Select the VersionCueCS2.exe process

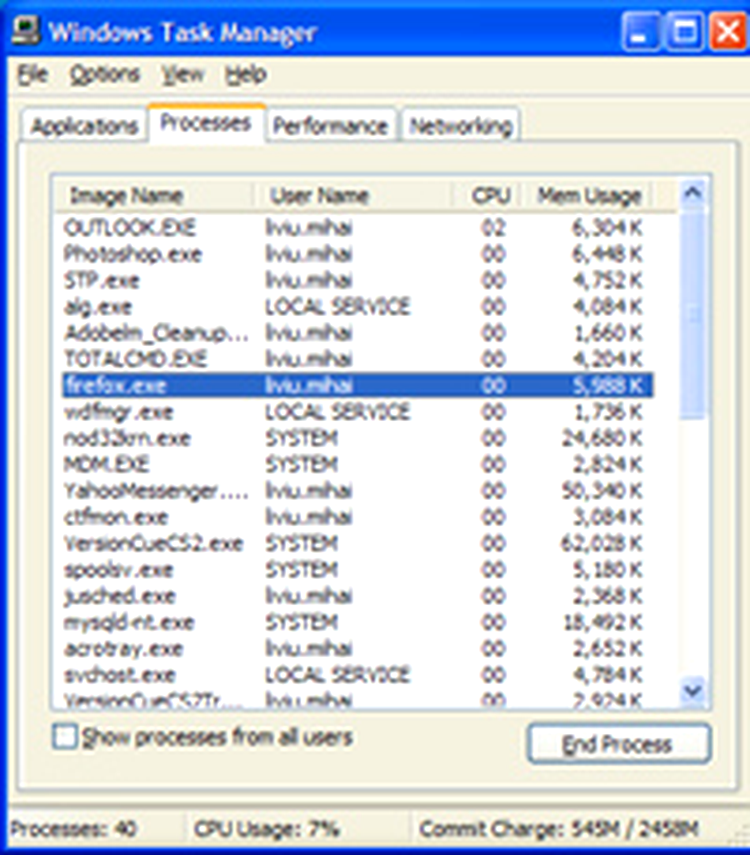357,543
